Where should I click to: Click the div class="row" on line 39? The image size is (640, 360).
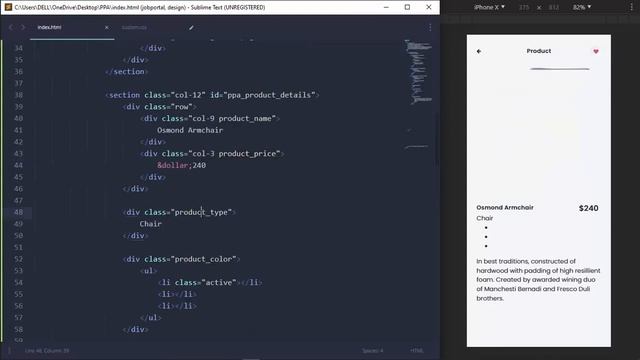coord(160,107)
